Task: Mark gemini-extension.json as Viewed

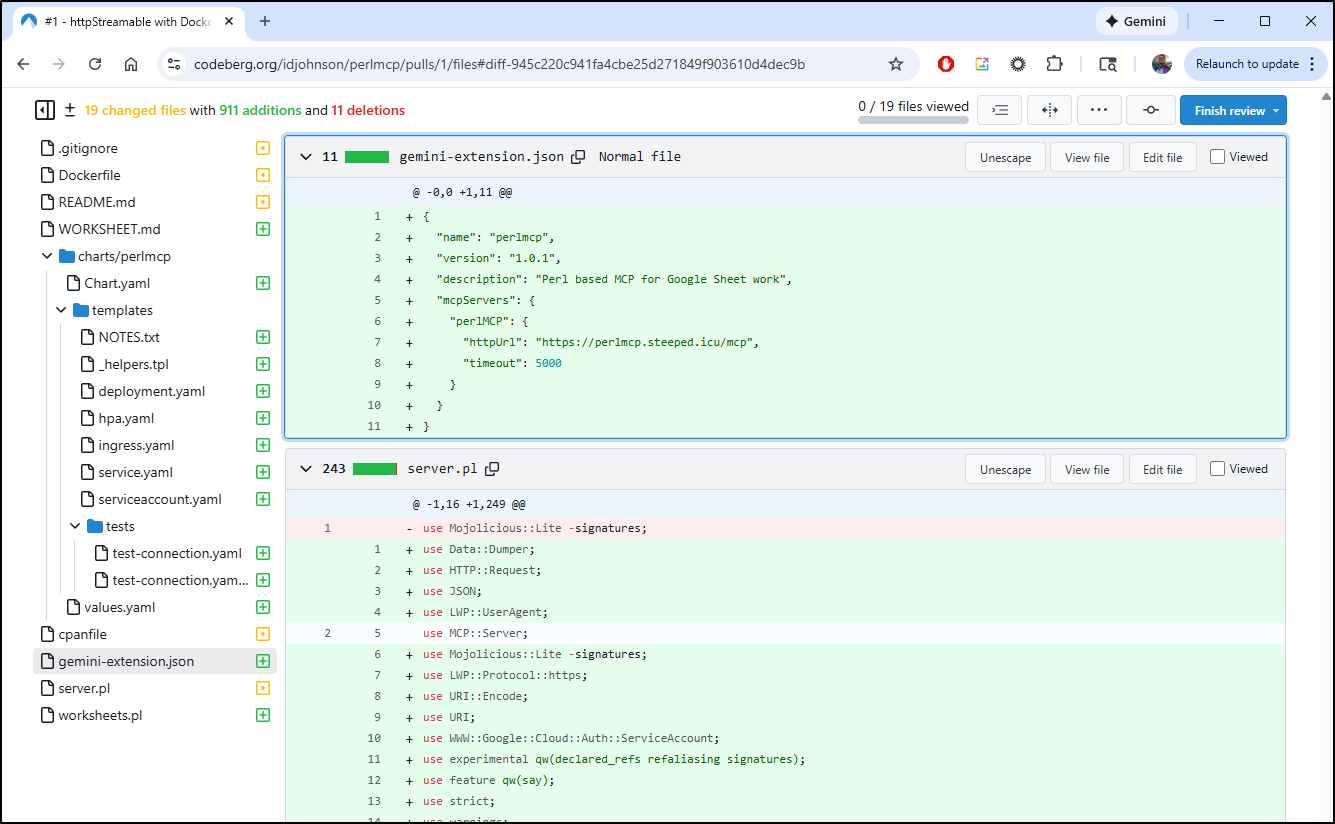Action: 1217,157
